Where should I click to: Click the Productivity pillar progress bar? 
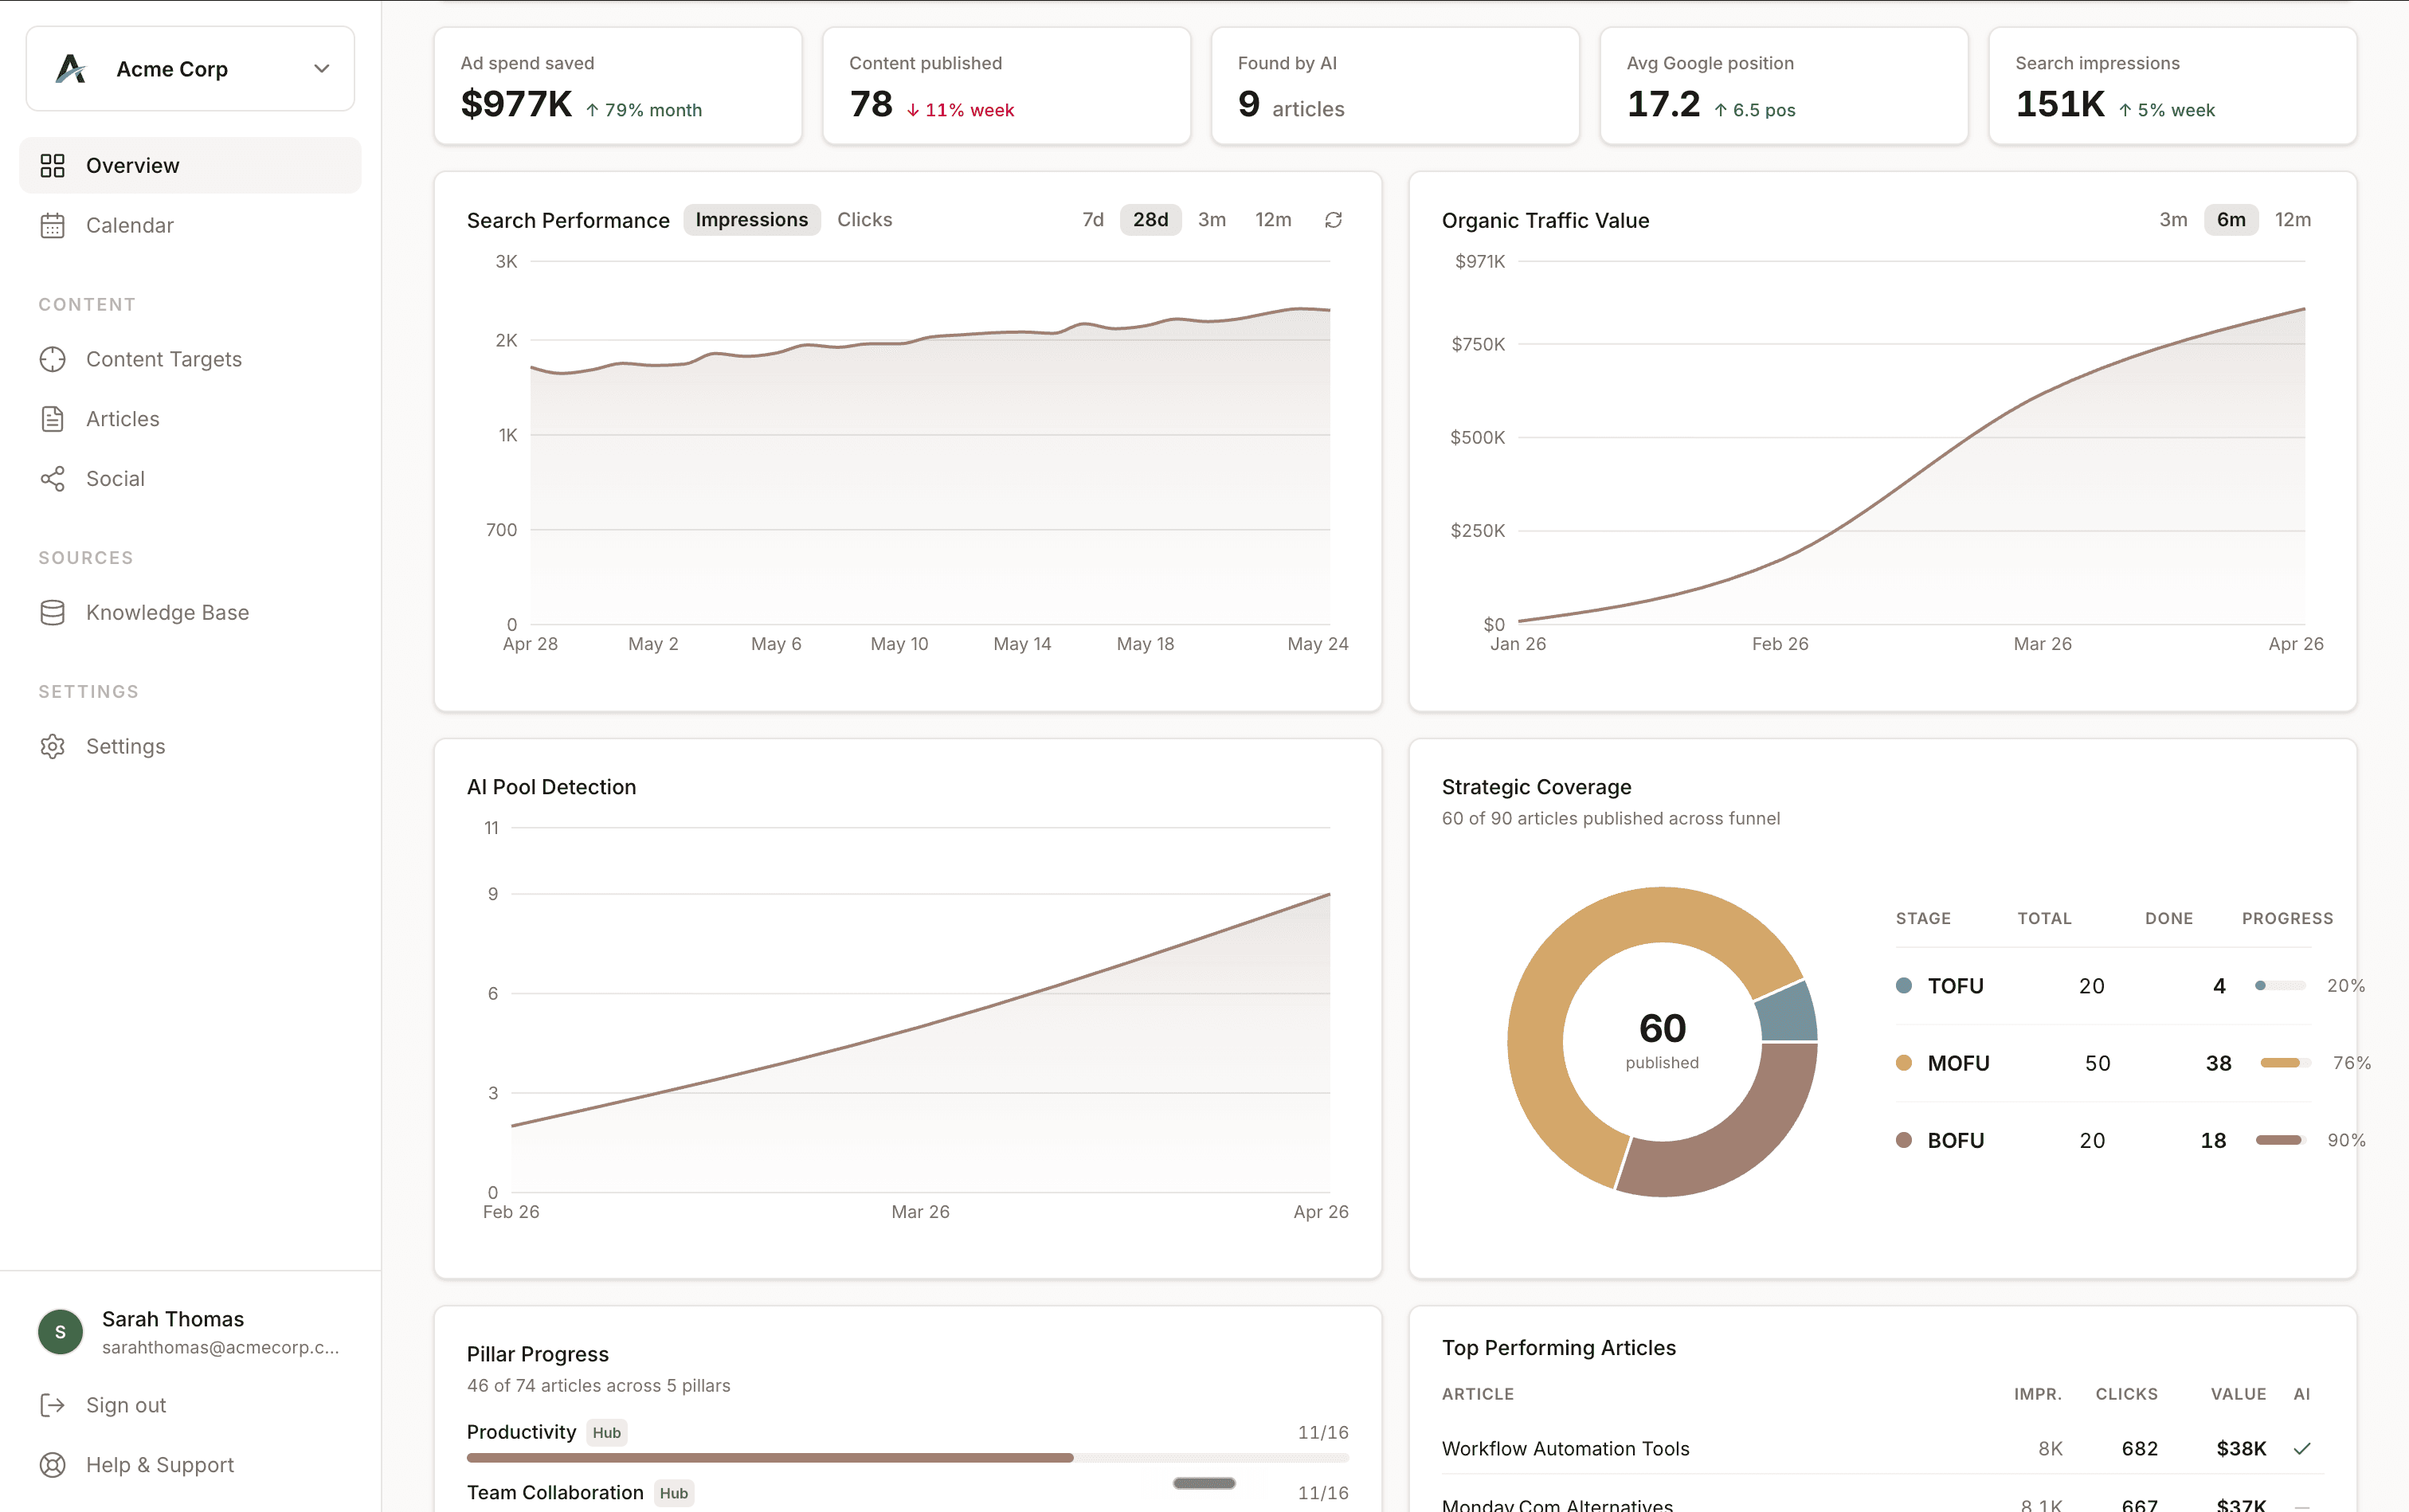[x=908, y=1458]
